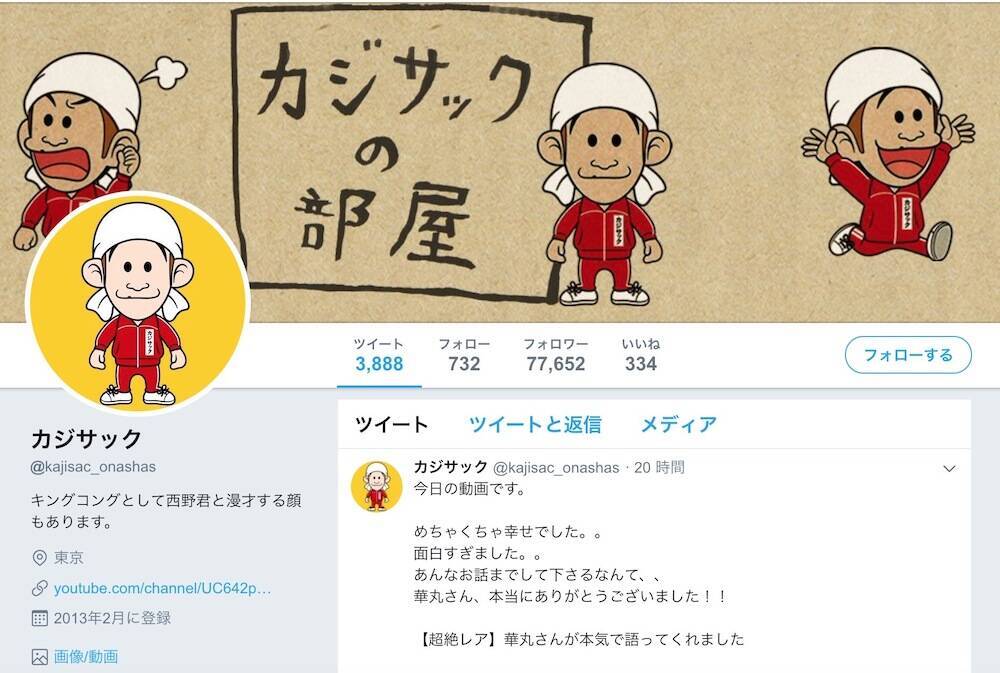Screen dimensions: 1000x673
Task: Open the tweet options chevron menu
Action: [x=949, y=469]
